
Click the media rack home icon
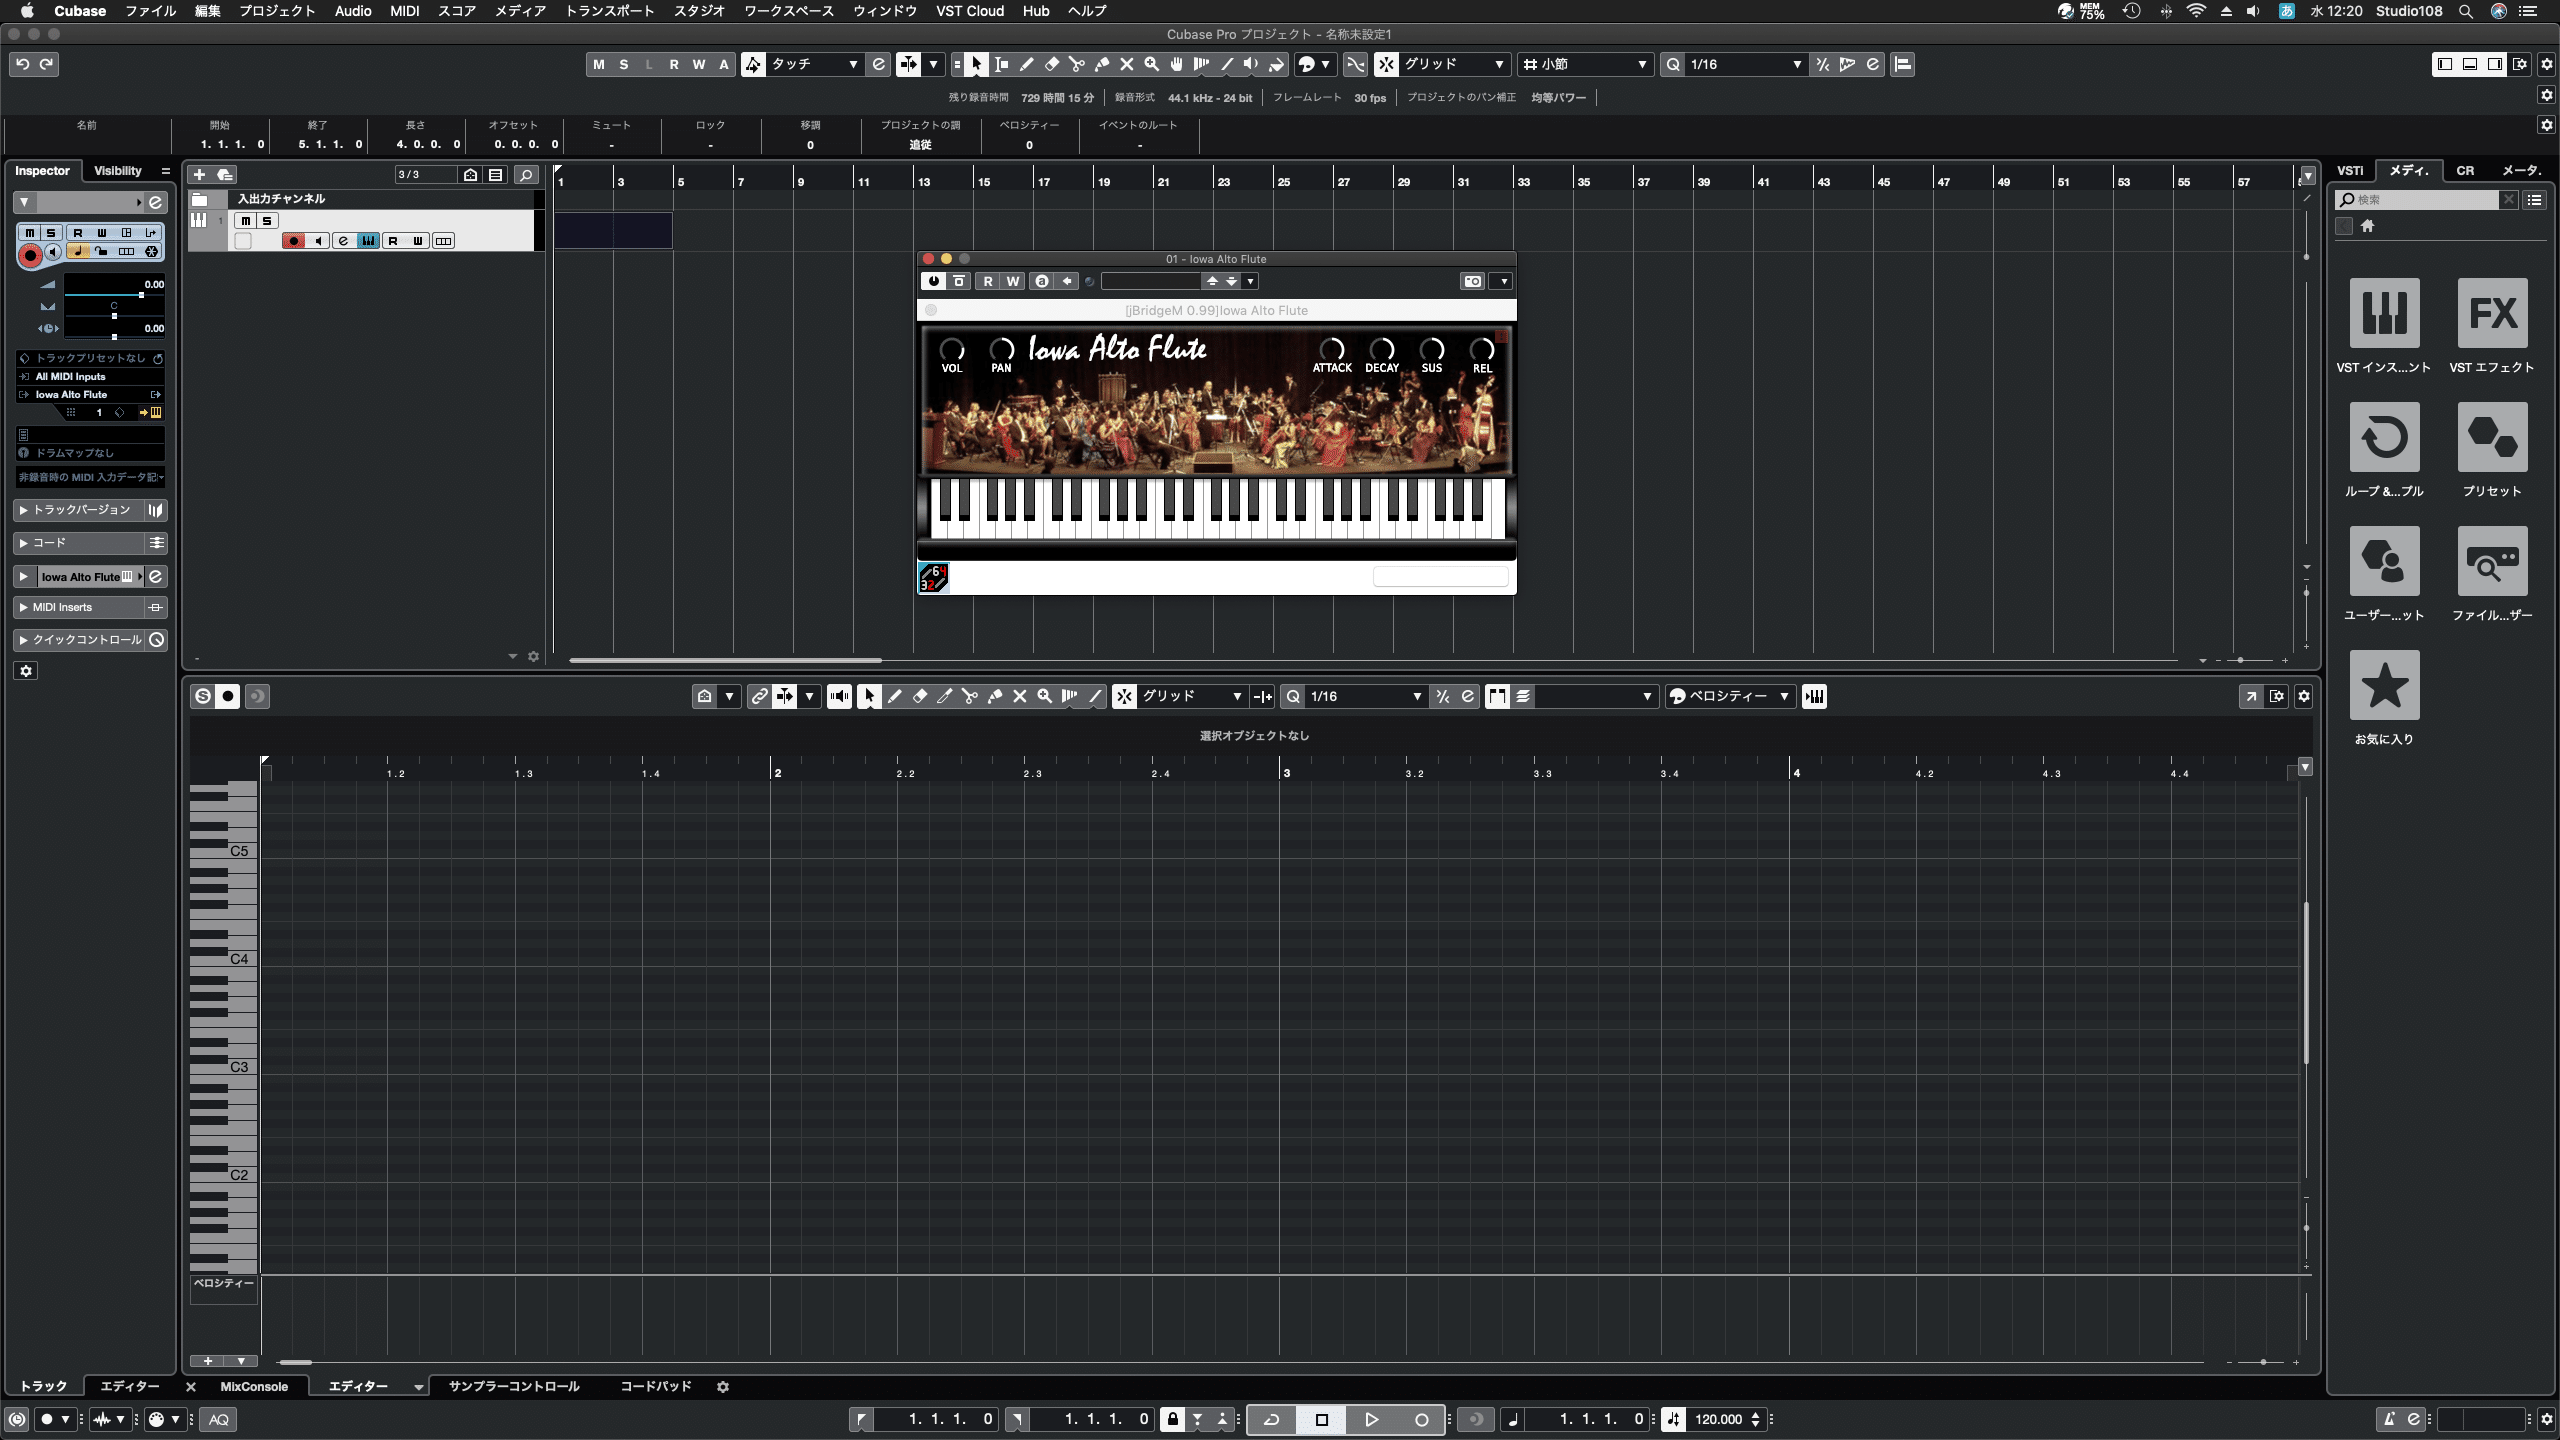click(2367, 226)
